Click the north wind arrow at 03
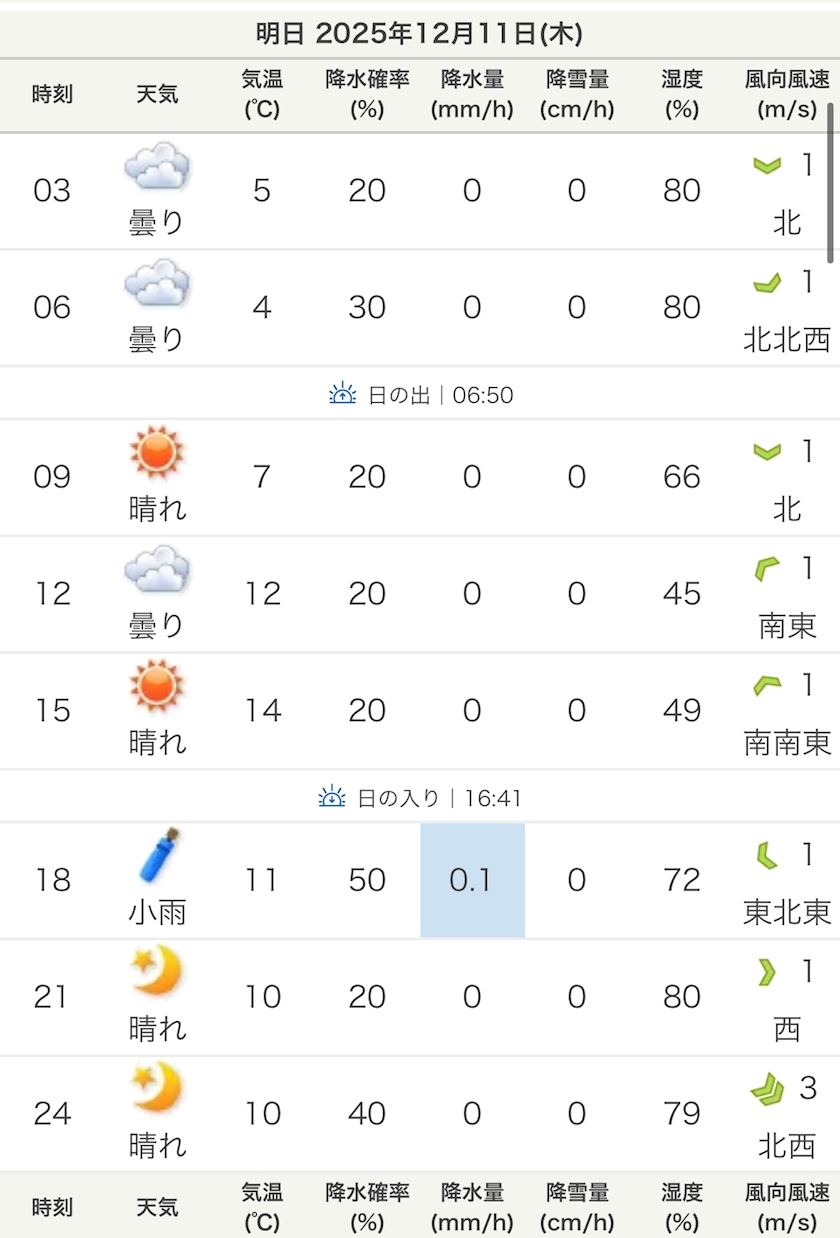This screenshot has width=840, height=1238. click(x=767, y=165)
